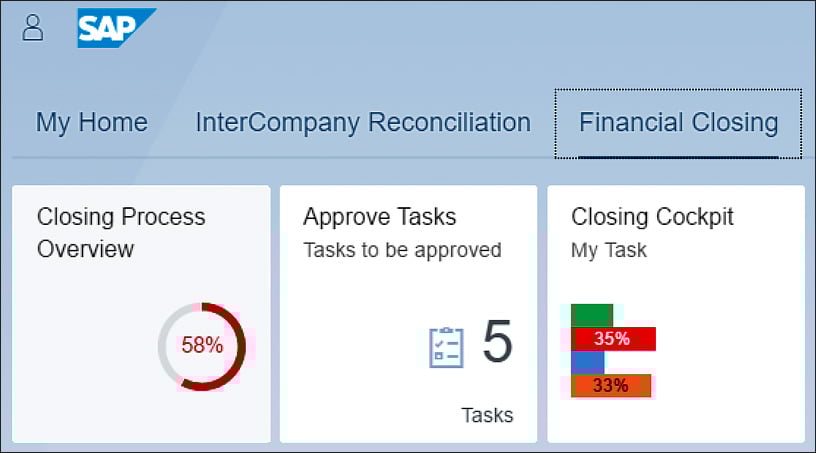Click the 33% percentage label

click(610, 386)
